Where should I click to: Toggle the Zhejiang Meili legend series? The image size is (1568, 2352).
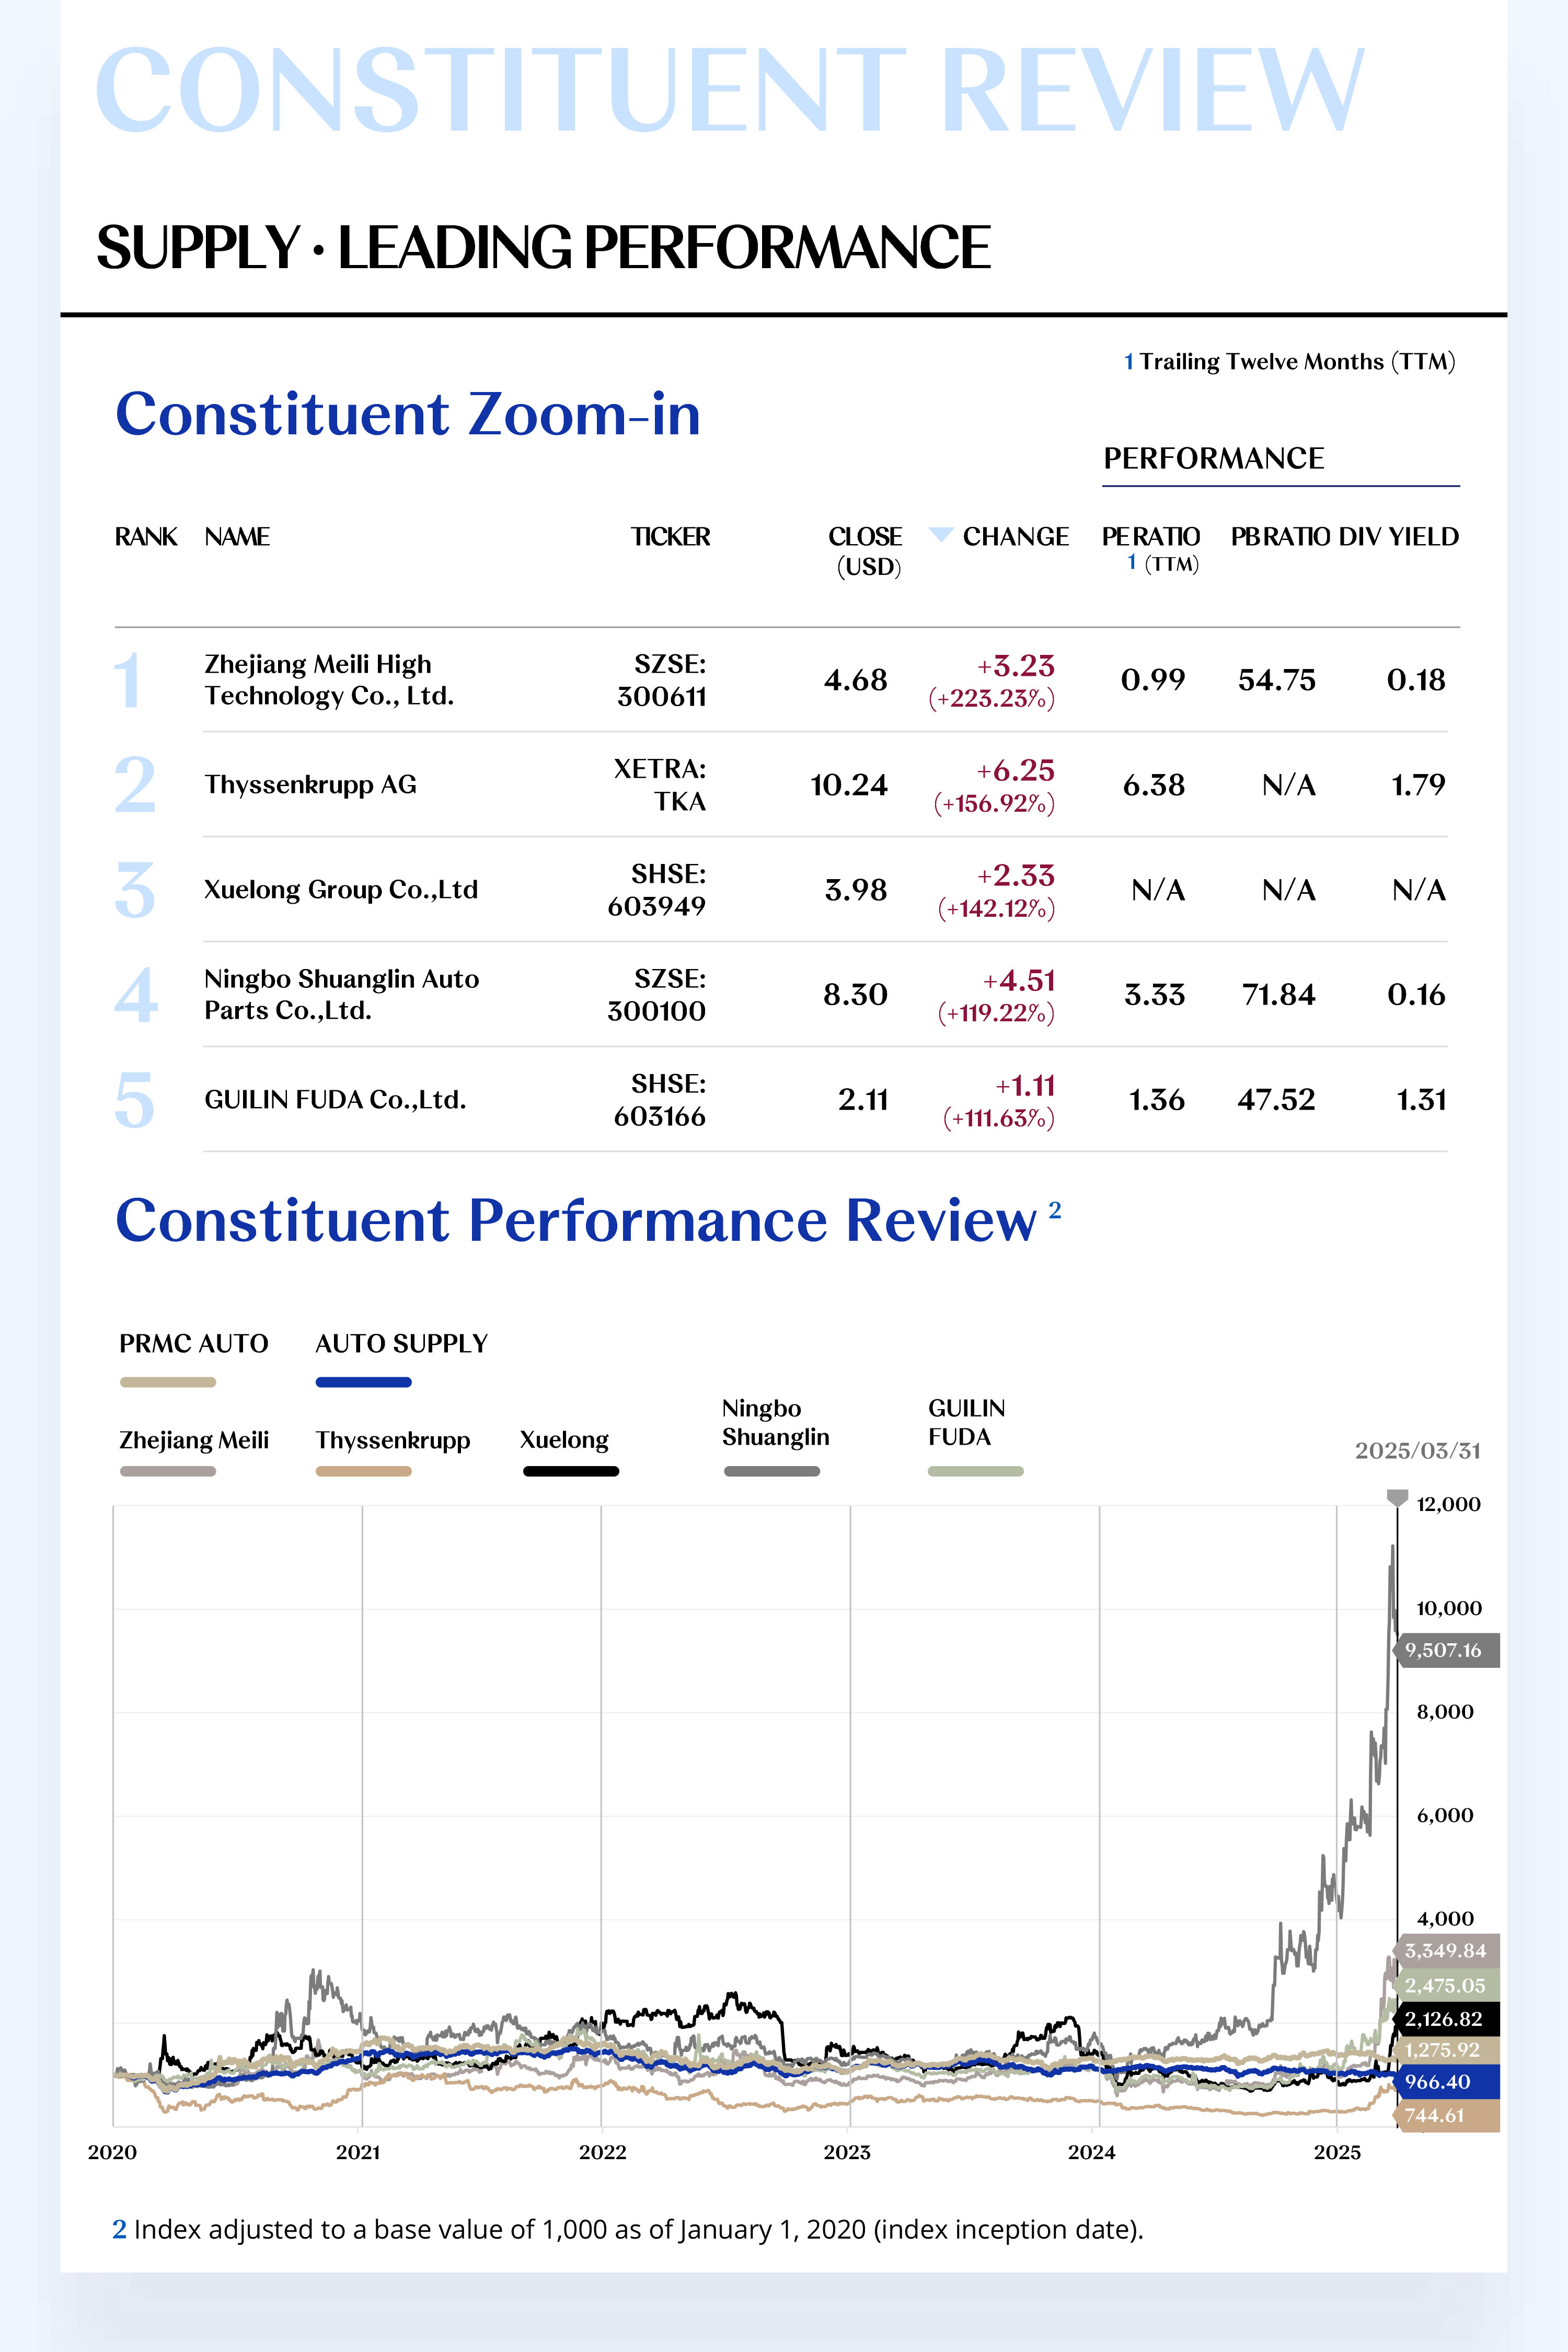(194, 1452)
